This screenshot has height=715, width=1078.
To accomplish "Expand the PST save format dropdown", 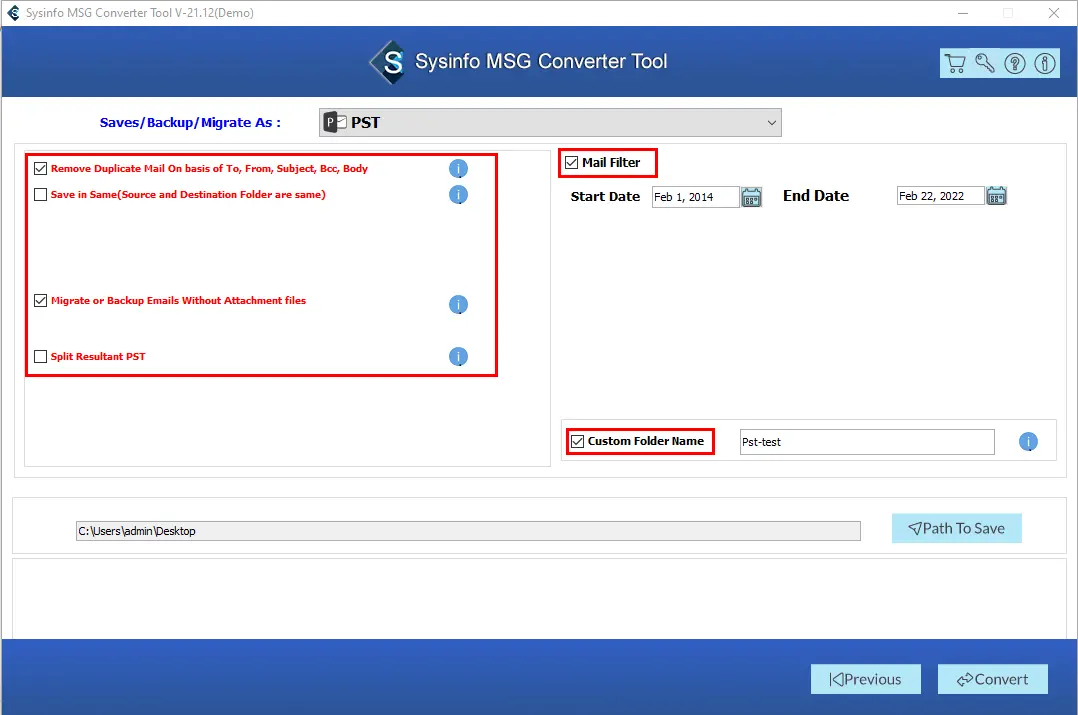I will (550, 123).
